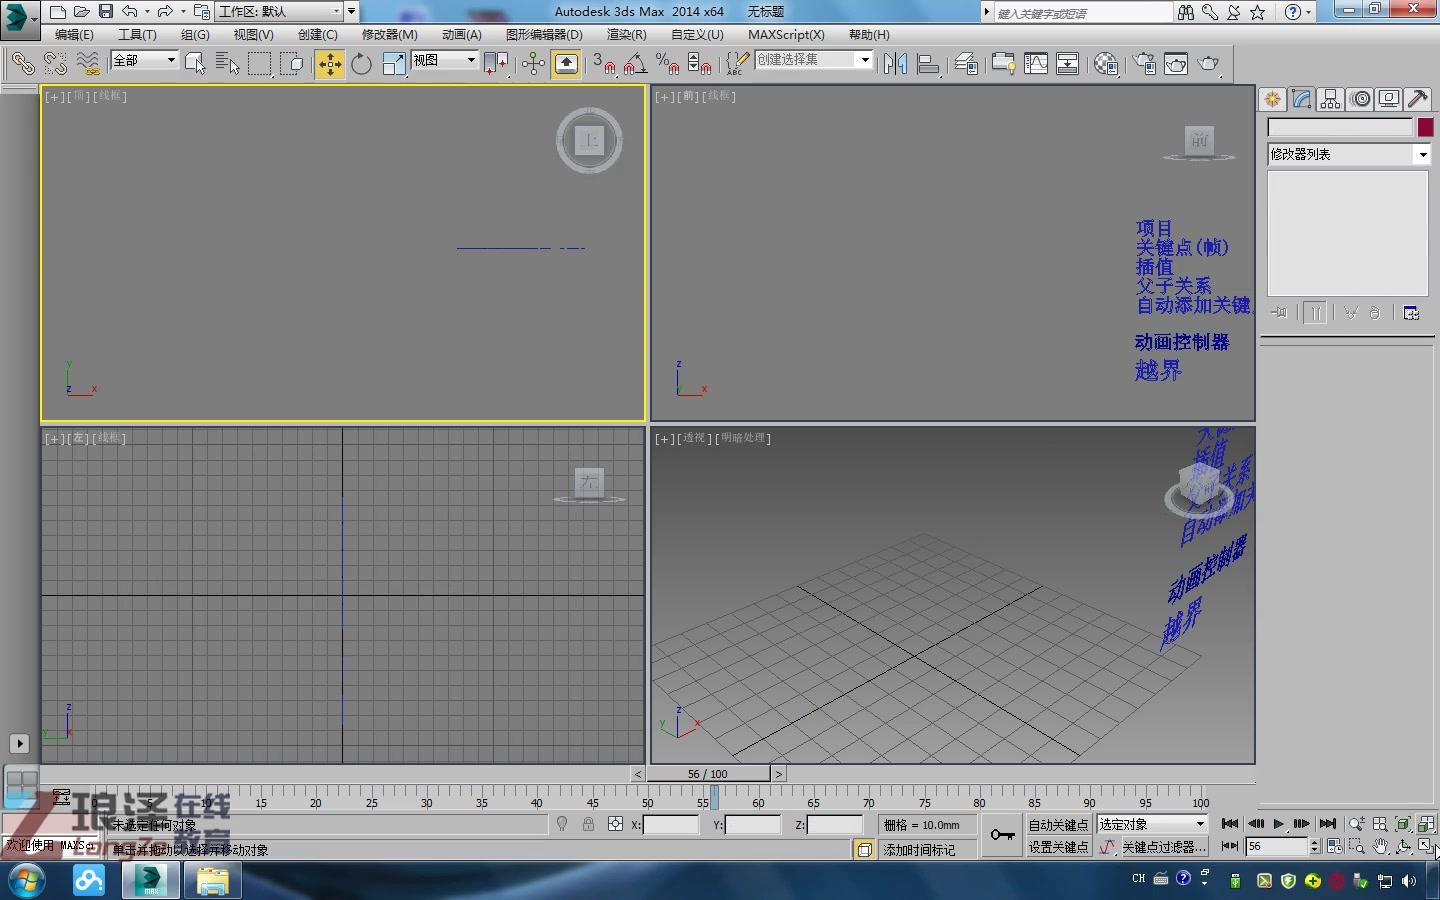Click the object color swatch
Screen dimensions: 1440x900
point(1425,127)
